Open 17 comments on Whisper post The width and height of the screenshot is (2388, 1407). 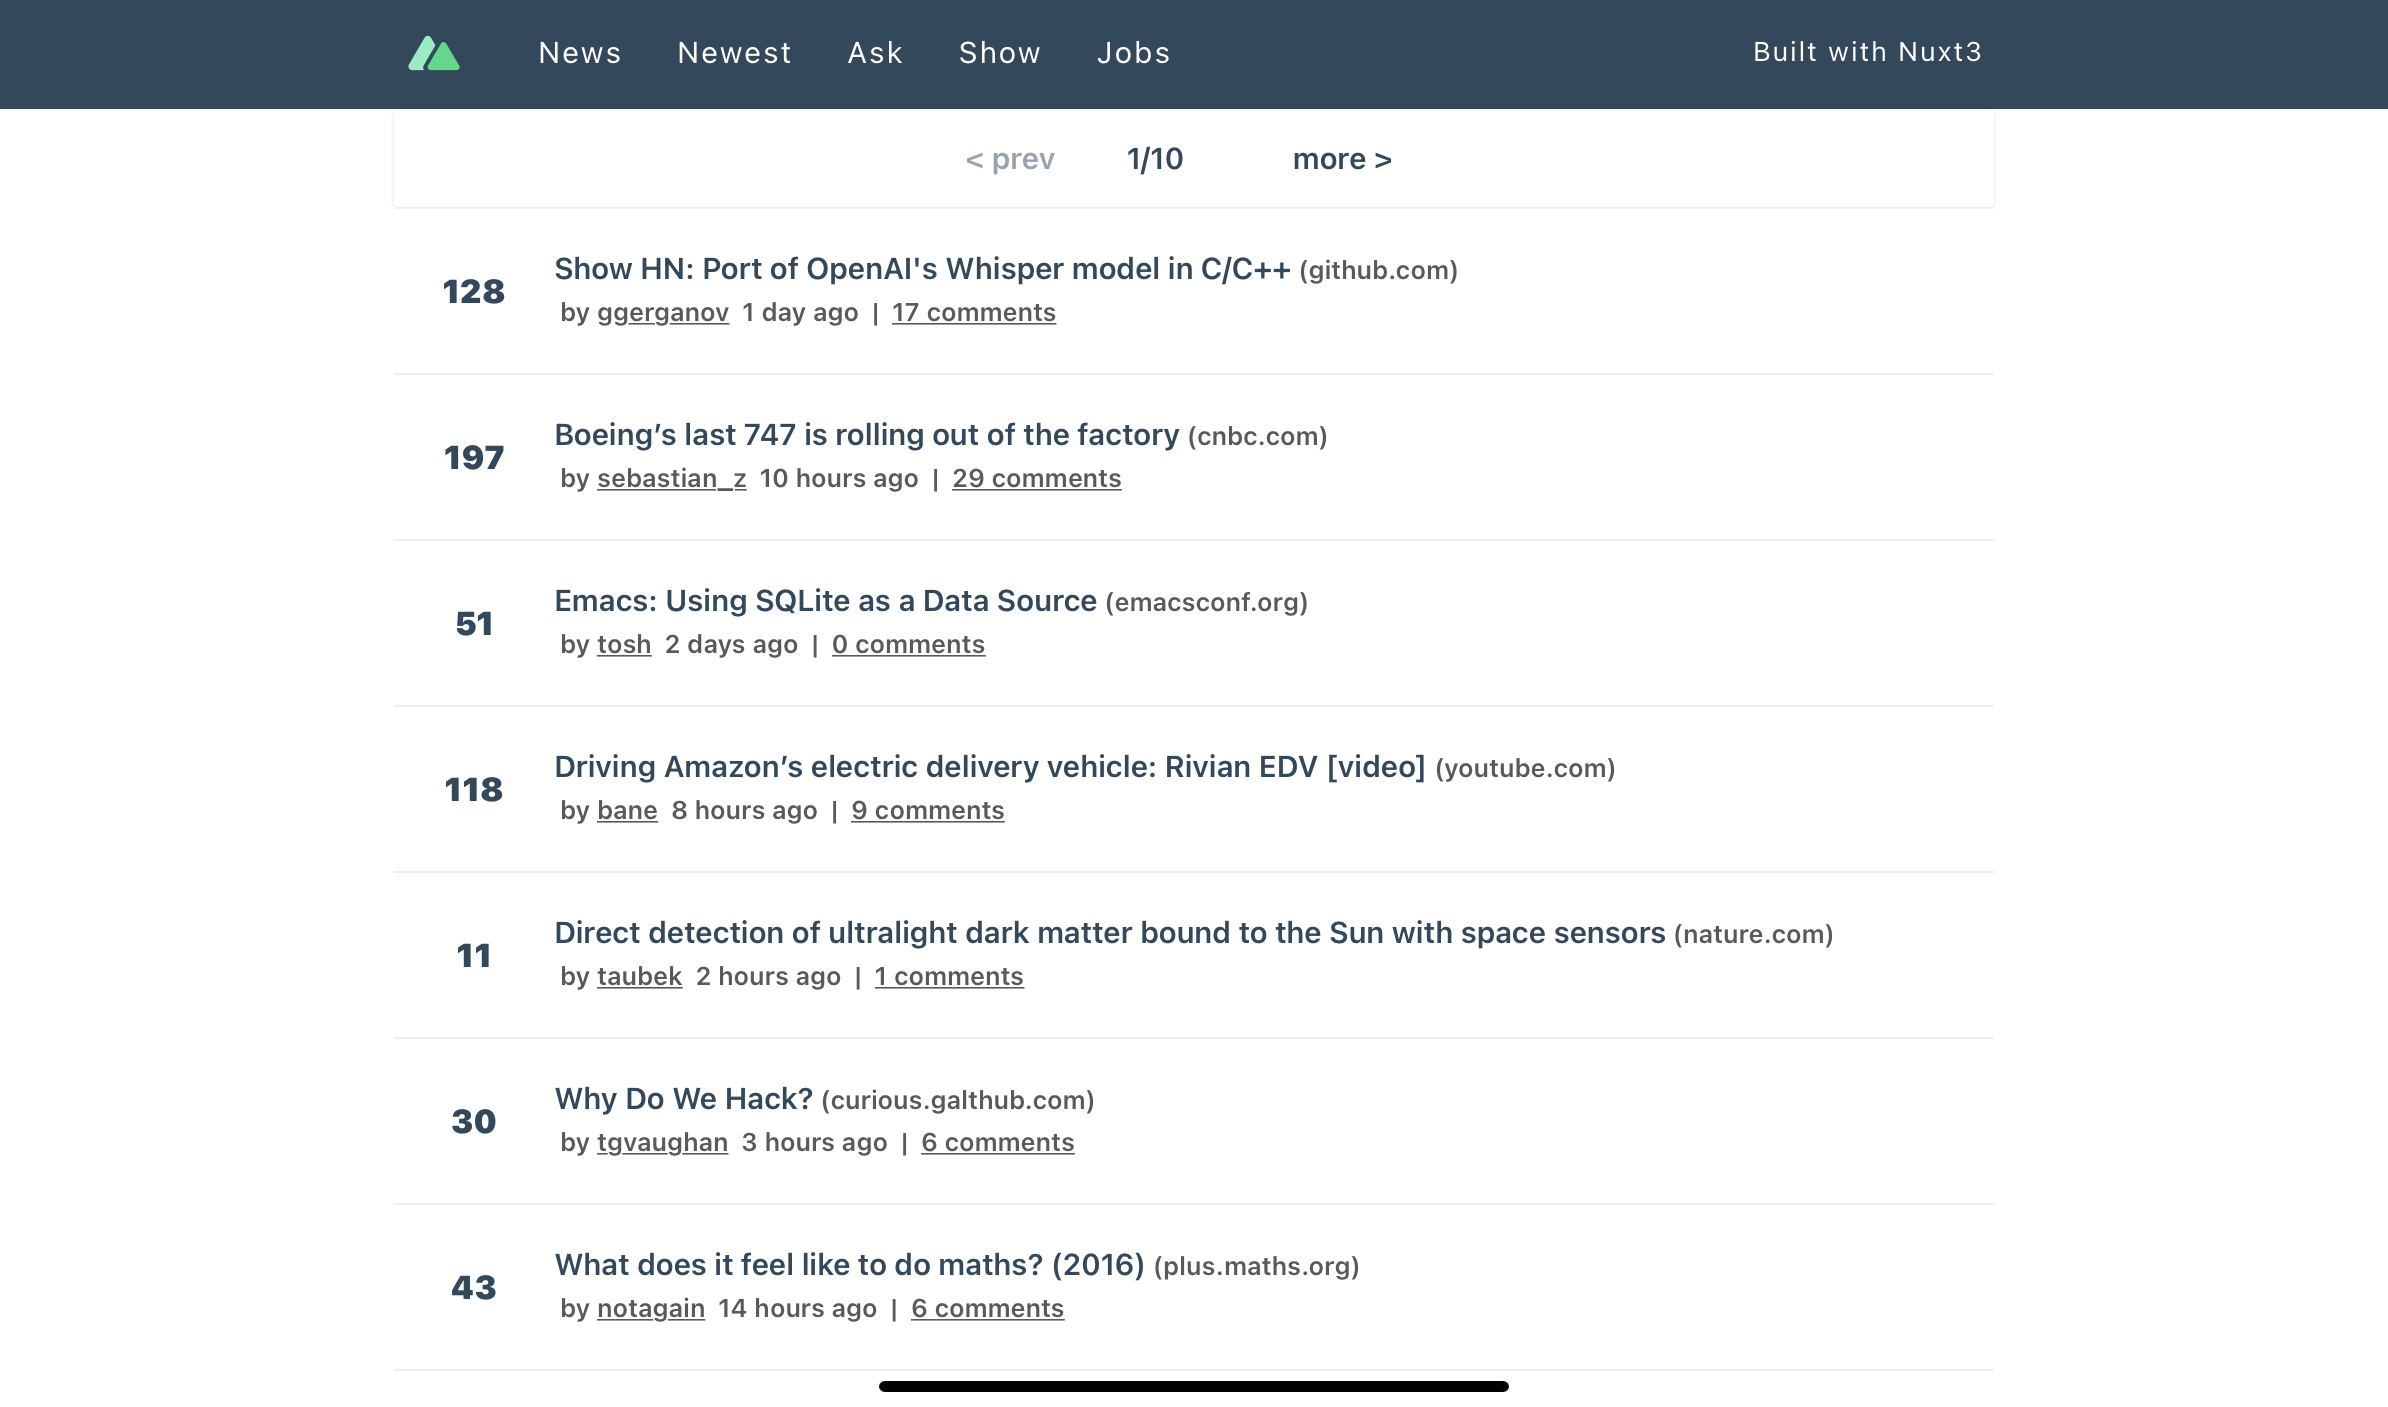click(973, 313)
